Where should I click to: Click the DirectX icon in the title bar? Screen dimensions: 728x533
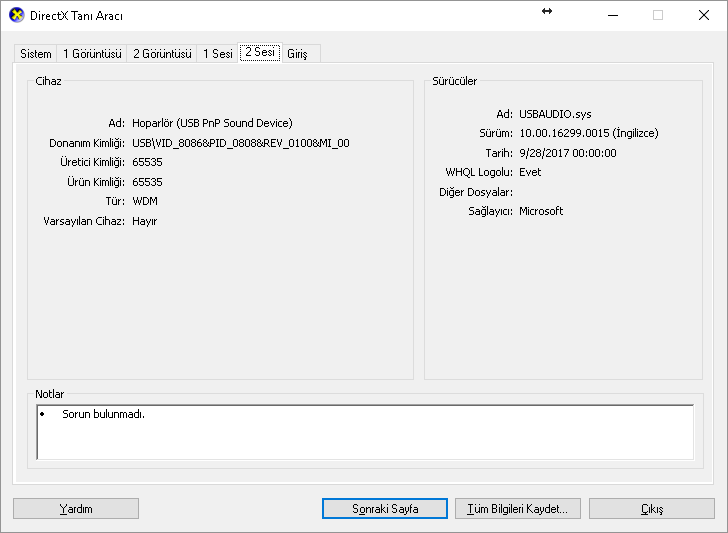[x=16, y=16]
